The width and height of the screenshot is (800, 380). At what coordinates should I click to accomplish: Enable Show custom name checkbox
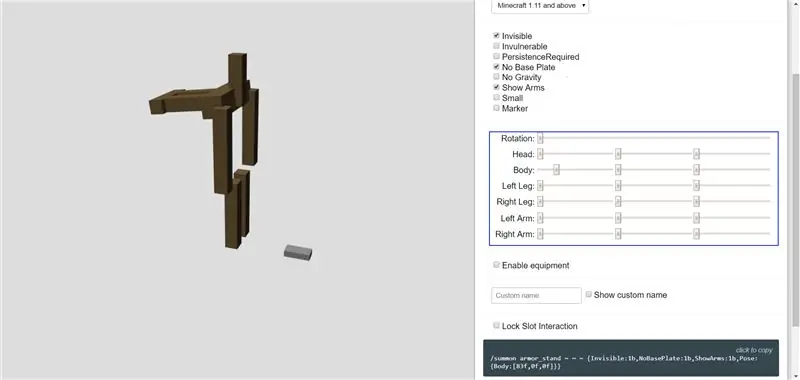click(589, 294)
